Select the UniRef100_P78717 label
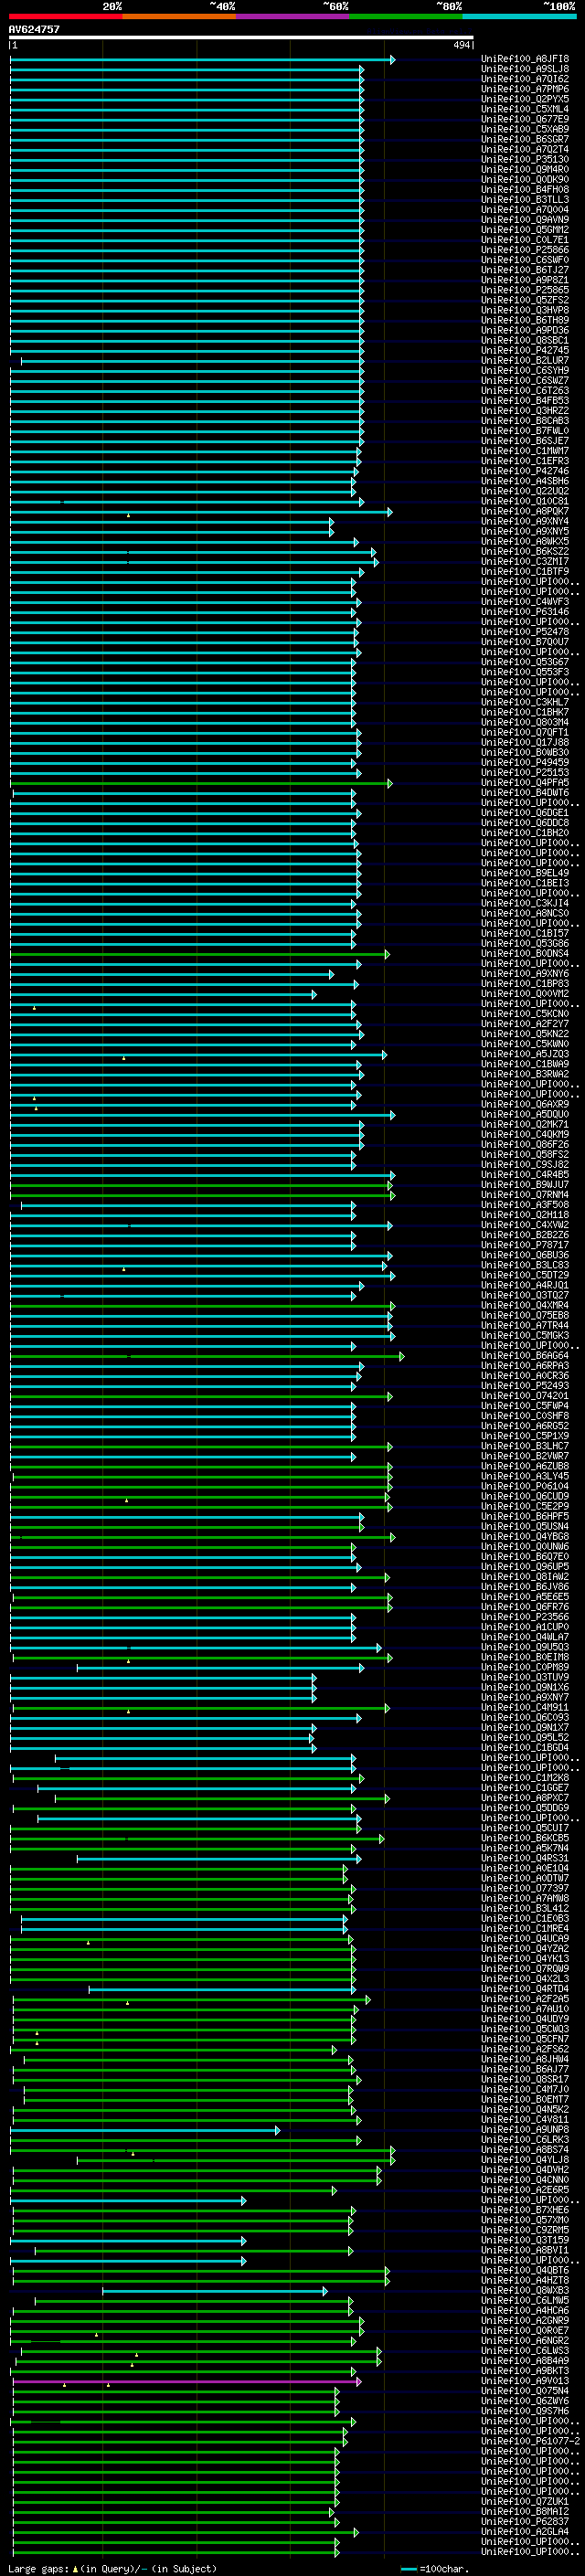 525,1245
